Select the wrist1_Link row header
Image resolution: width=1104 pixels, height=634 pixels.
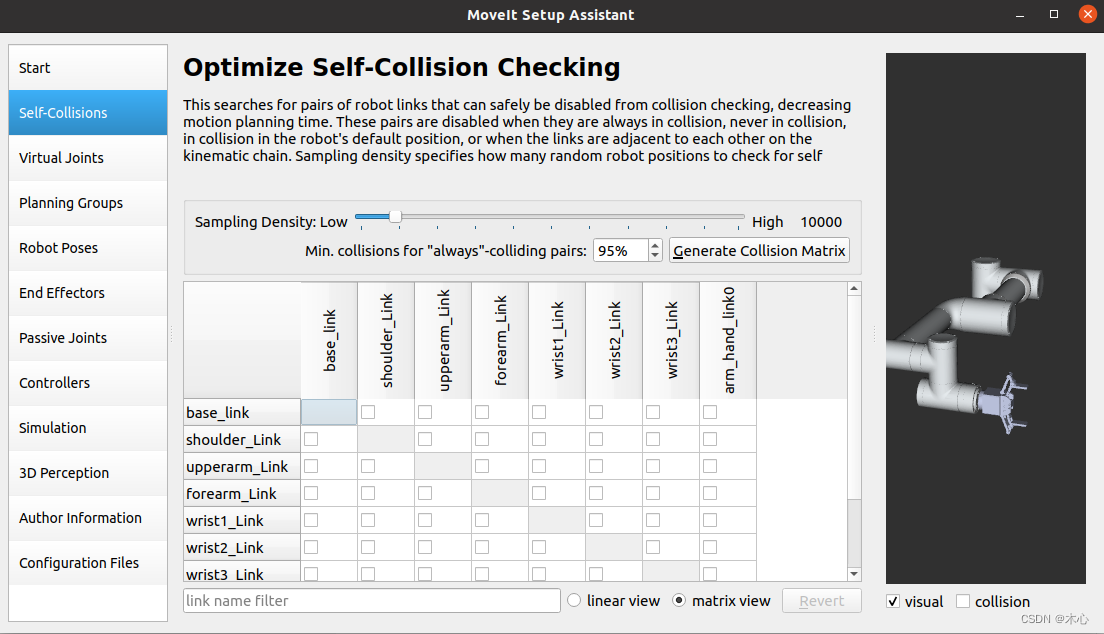(x=242, y=520)
